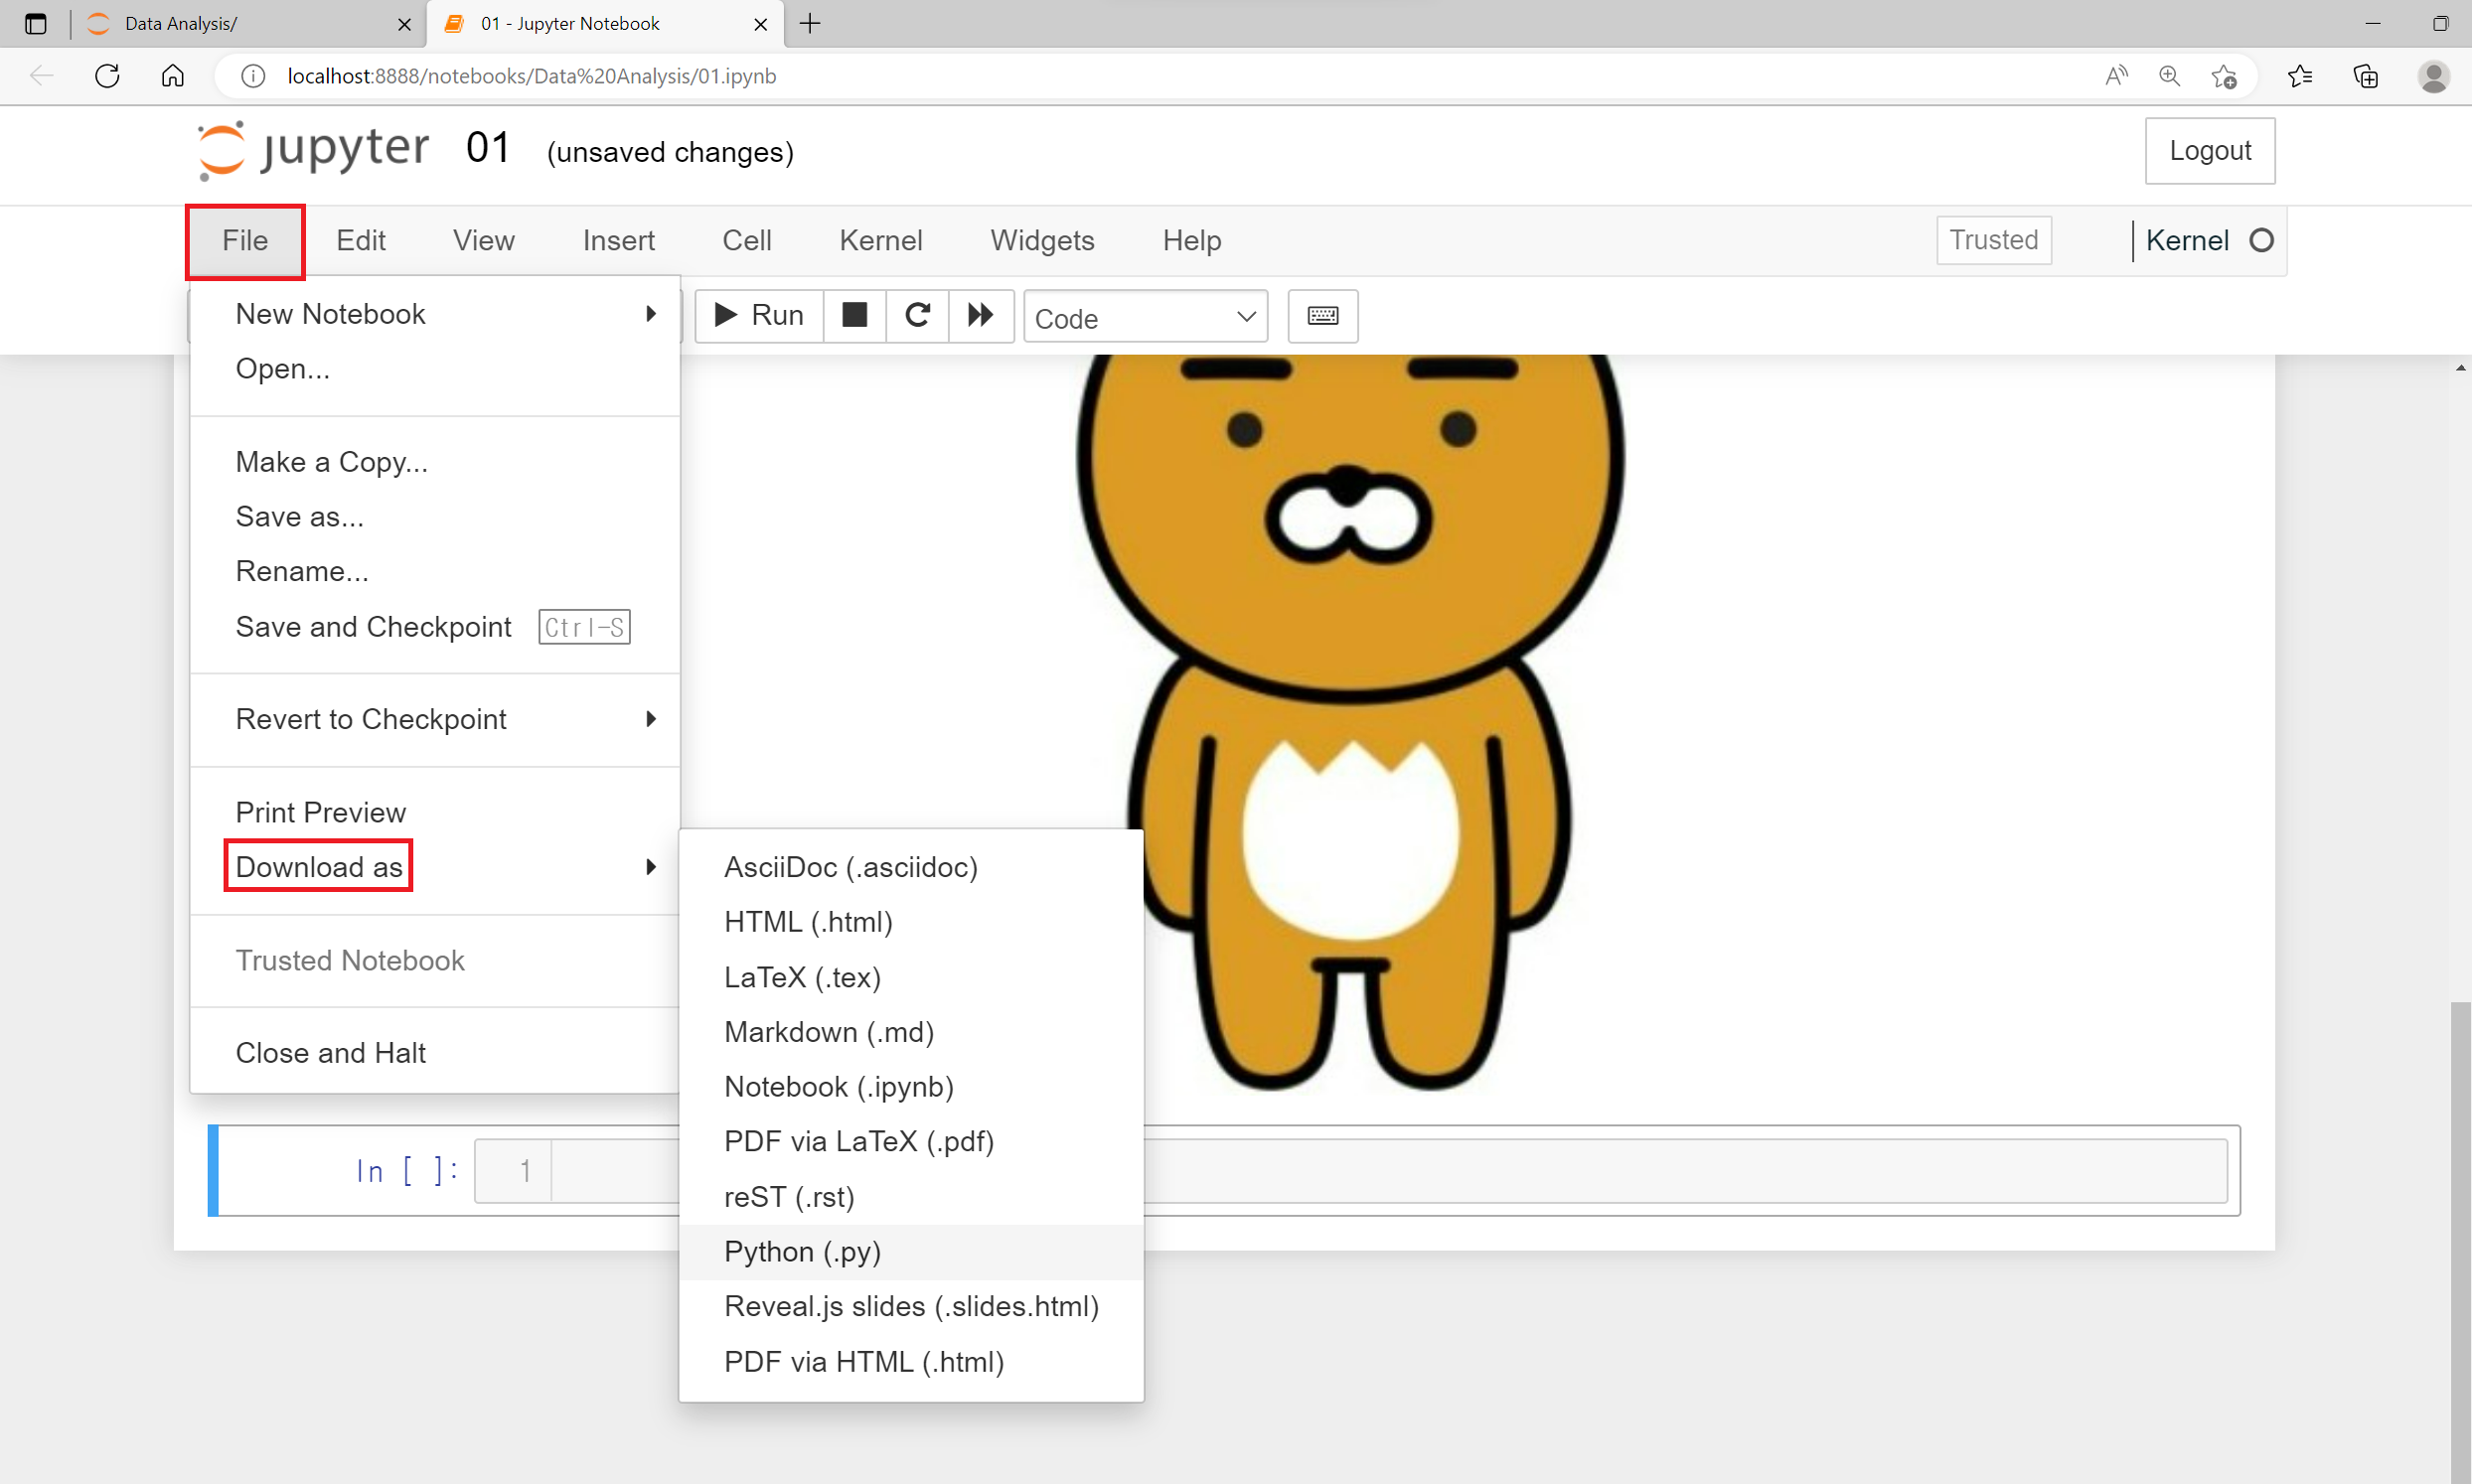
Task: Click the browser zoom magnifier icon
Action: coord(2169,76)
